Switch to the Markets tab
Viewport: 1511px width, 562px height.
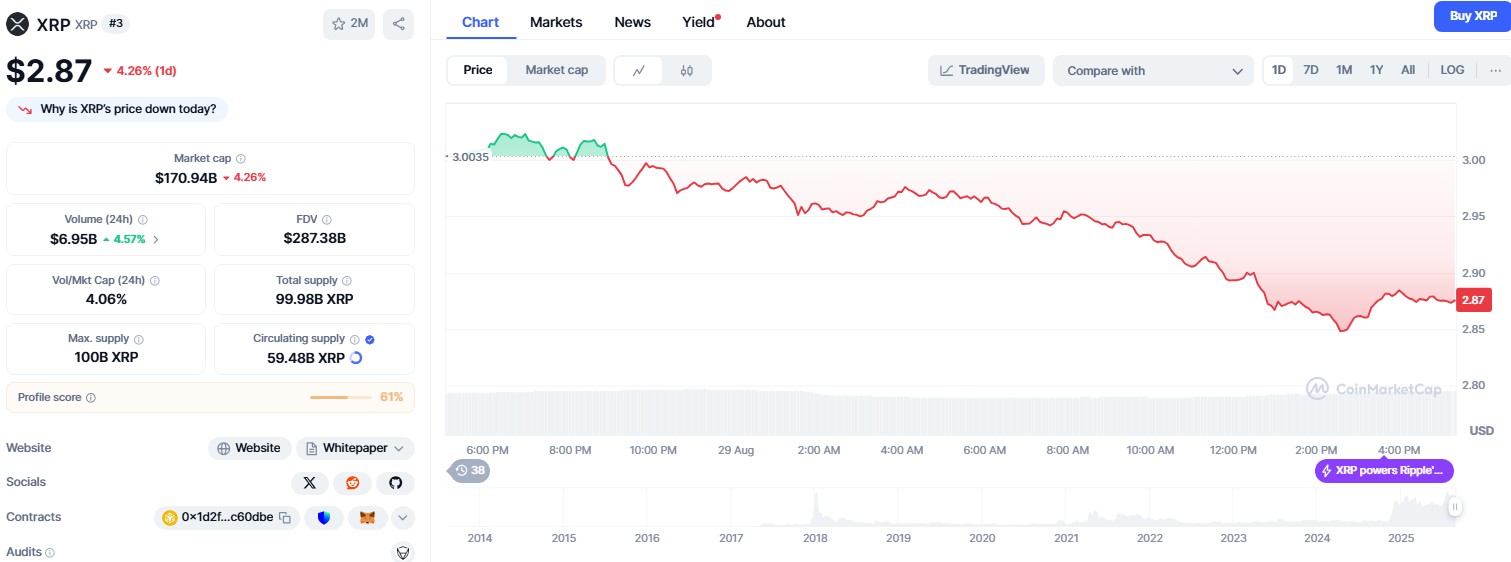coord(556,22)
